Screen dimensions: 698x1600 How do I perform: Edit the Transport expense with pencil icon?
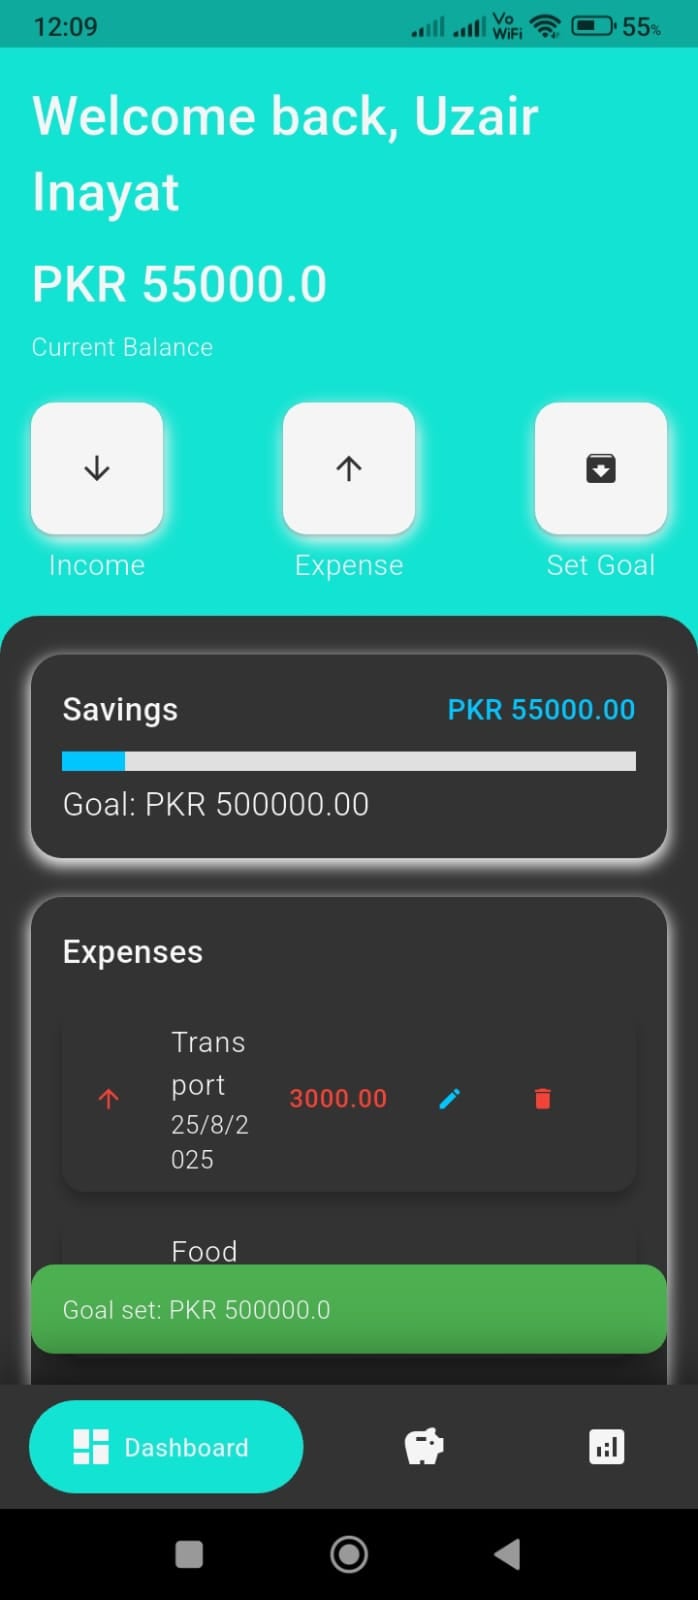click(450, 1099)
